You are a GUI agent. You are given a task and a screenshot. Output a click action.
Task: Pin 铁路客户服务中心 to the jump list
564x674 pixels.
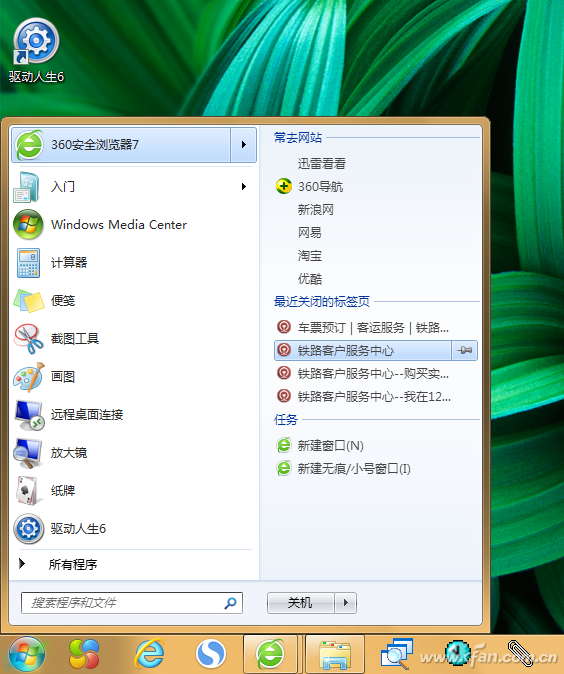(465, 350)
